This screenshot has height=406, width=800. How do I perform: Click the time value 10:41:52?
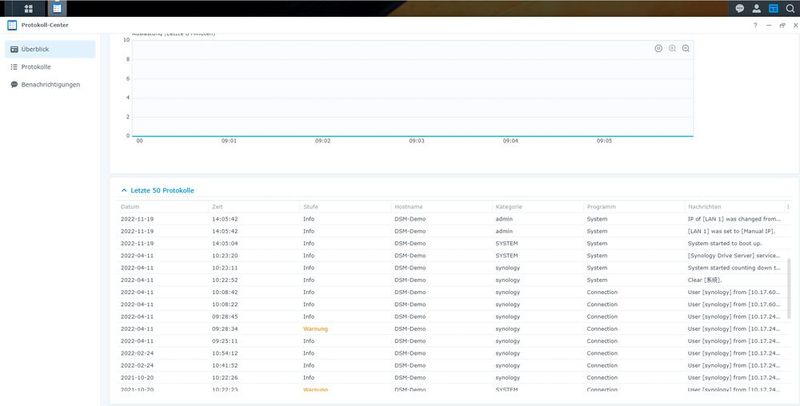[225, 366]
